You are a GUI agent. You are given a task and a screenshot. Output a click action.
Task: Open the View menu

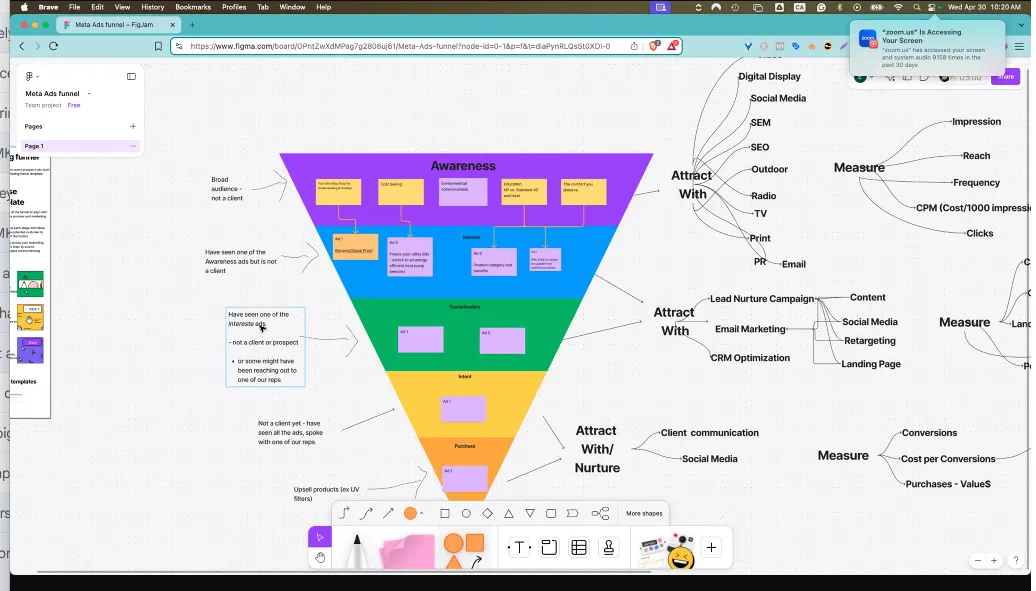pyautogui.click(x=122, y=7)
